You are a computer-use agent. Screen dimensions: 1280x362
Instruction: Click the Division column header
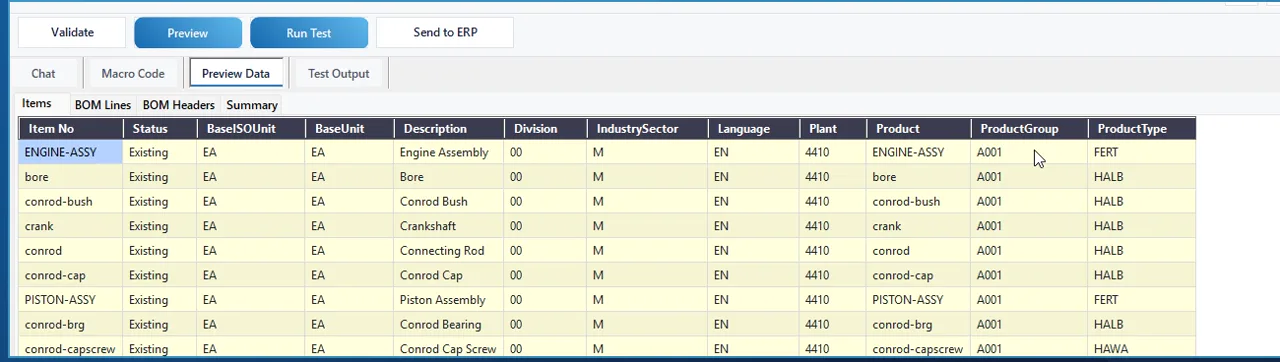pyautogui.click(x=546, y=129)
